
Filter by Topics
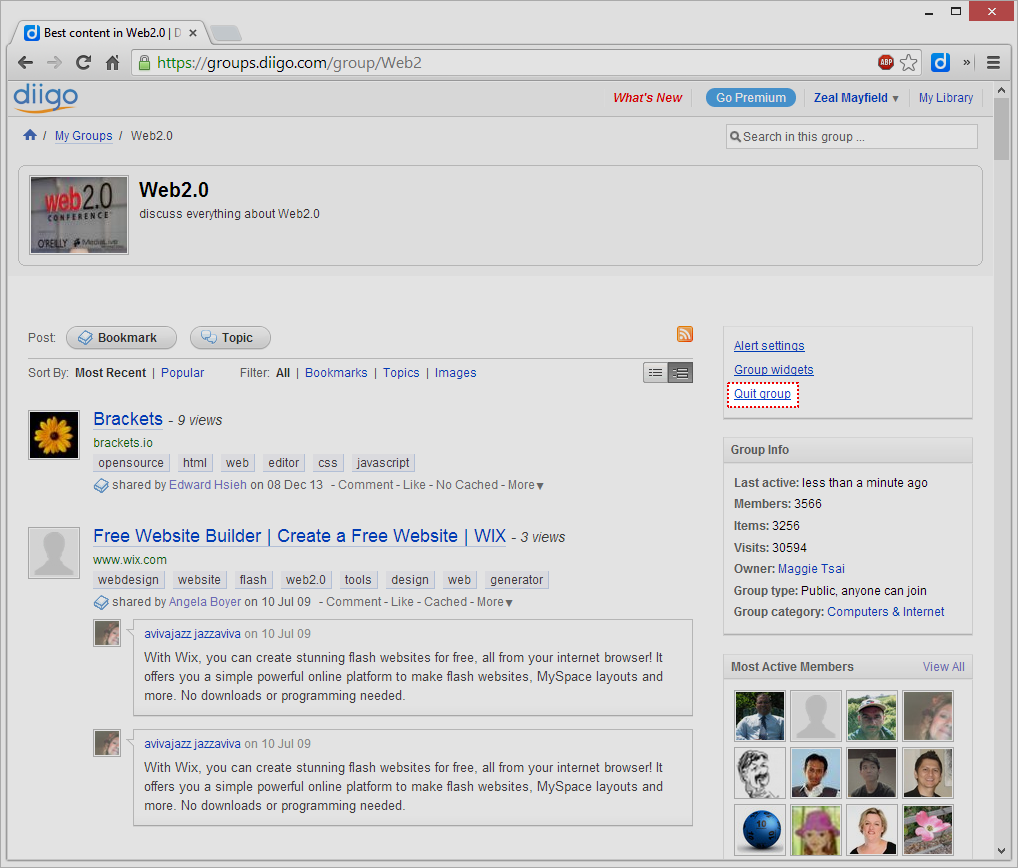point(401,373)
